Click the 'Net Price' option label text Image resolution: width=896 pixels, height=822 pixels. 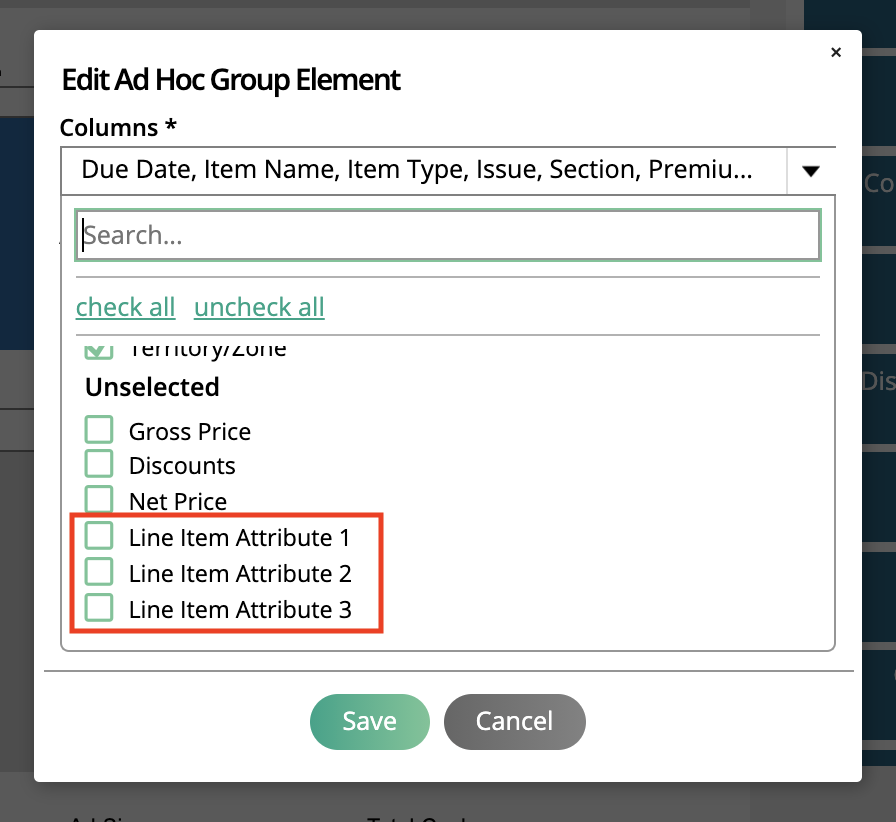[178, 502]
